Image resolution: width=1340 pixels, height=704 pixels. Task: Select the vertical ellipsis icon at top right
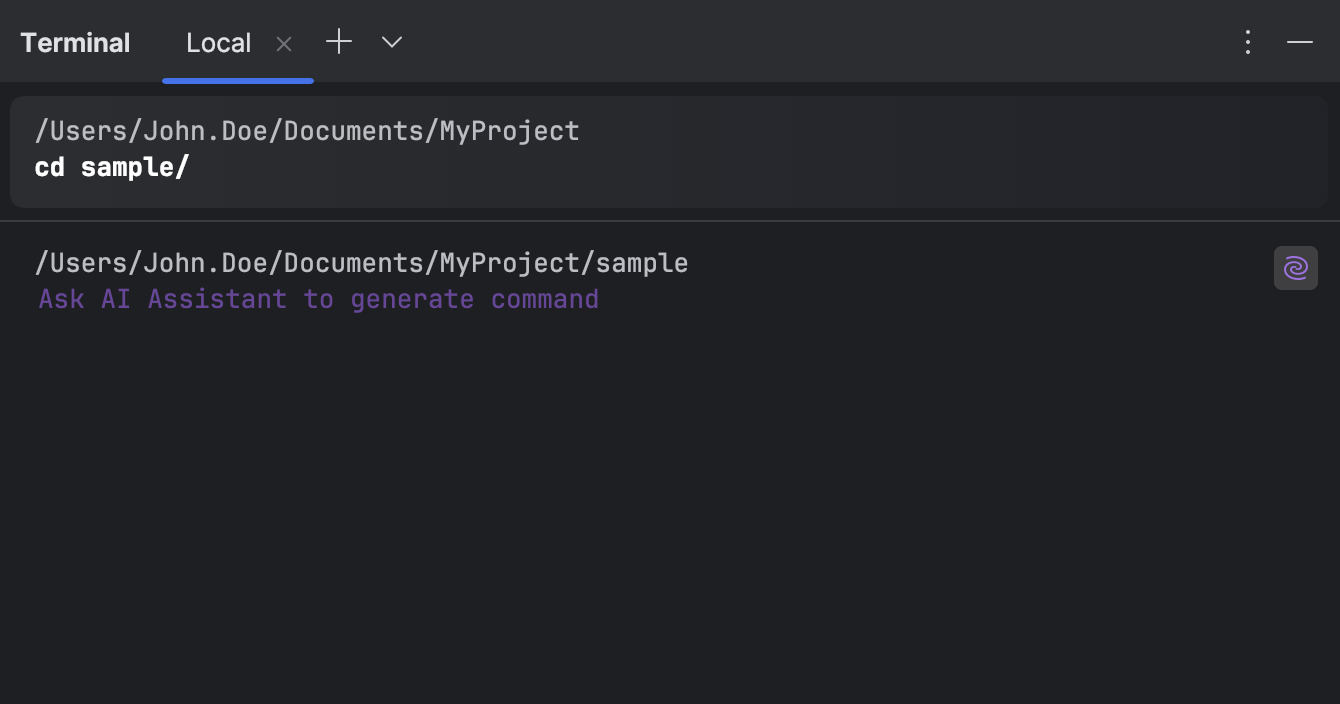tap(1247, 42)
